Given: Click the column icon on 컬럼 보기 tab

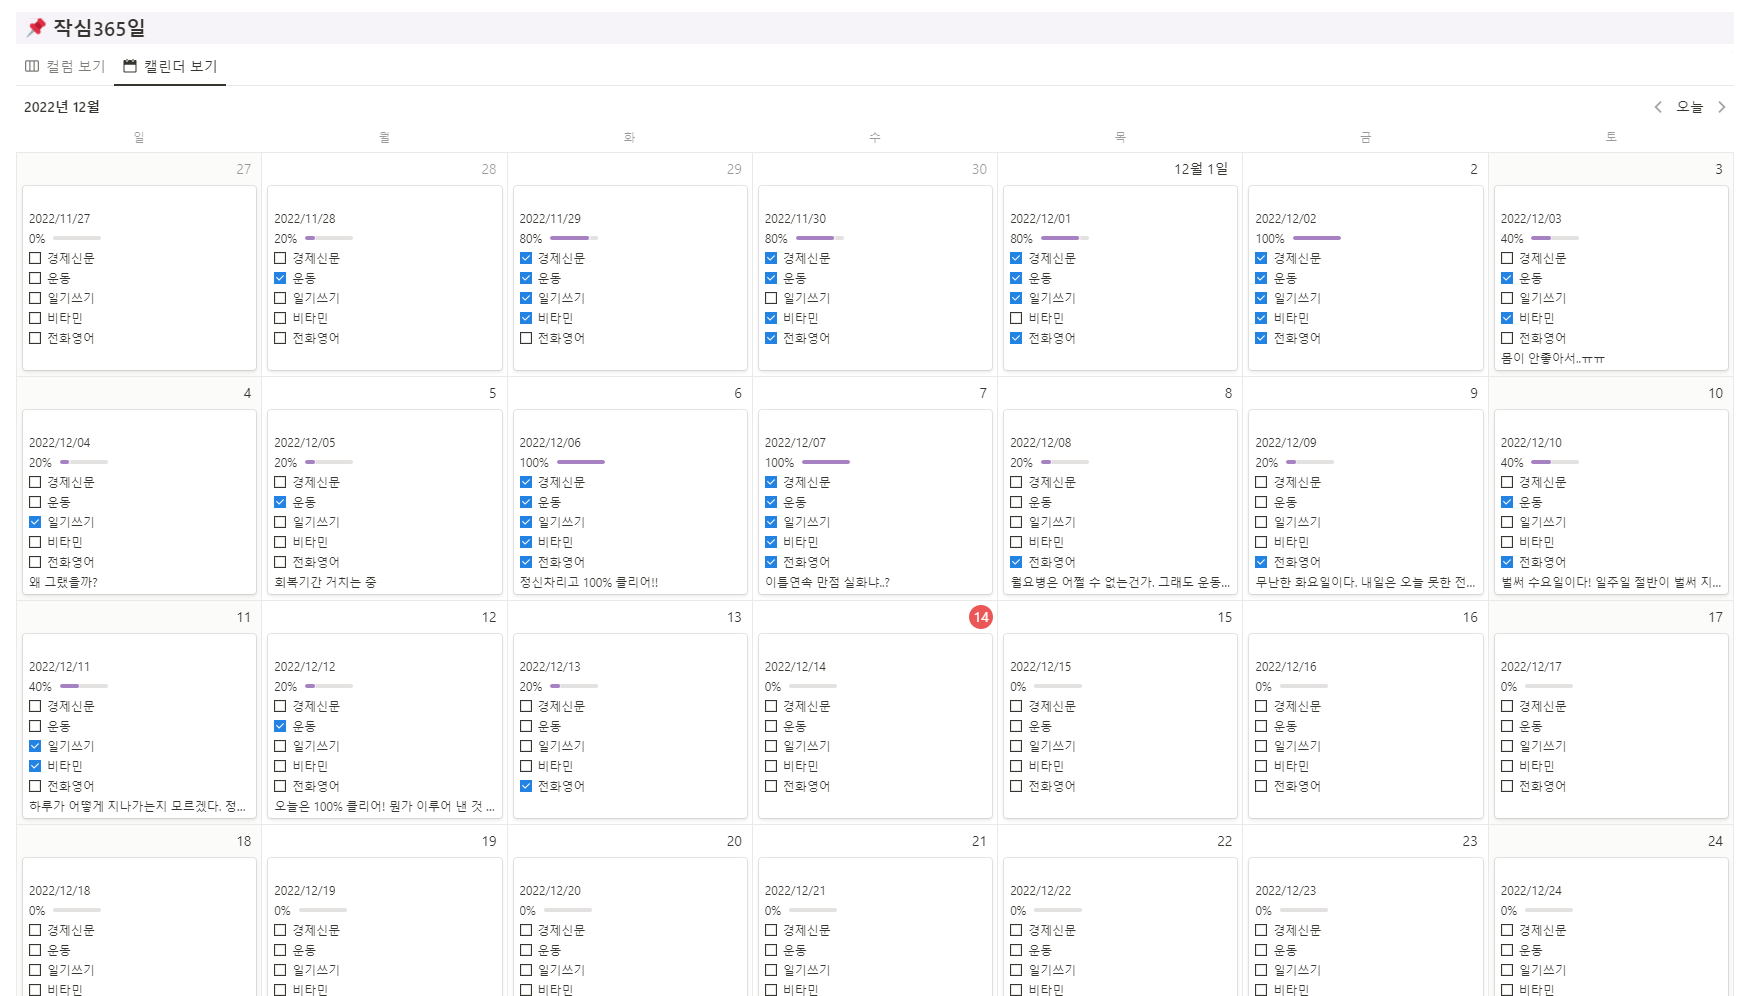Looking at the screenshot, I should coord(32,66).
